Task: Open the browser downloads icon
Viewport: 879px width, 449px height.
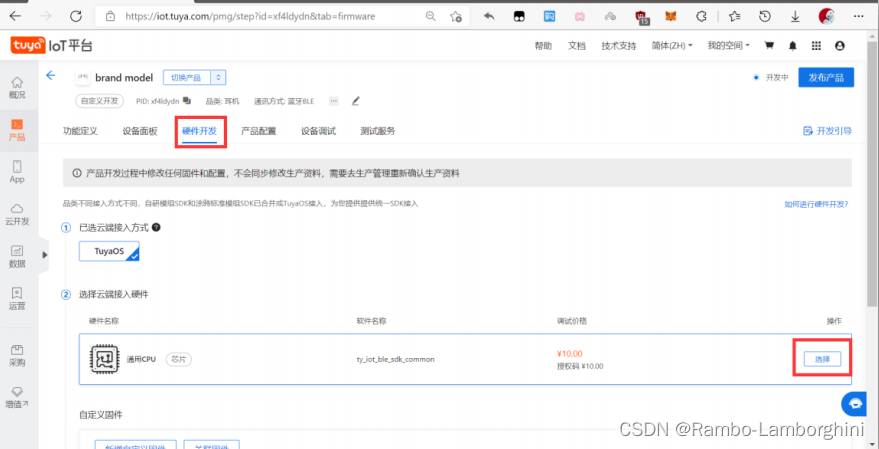Action: point(795,17)
